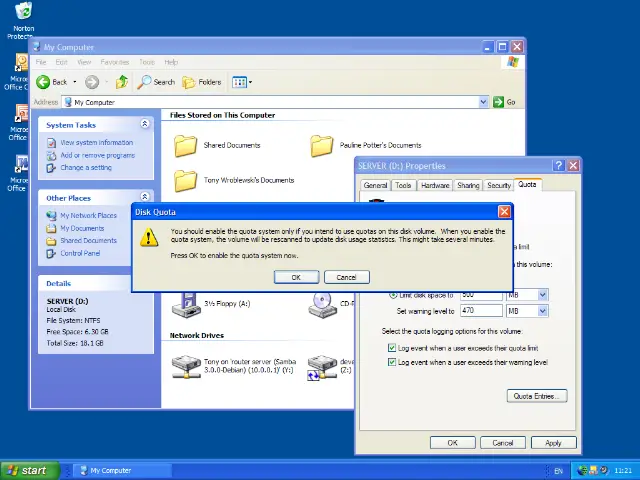Image resolution: width=640 pixels, height=480 pixels.
Task: Click OK in the Disk Quota dialog
Action: click(x=296, y=277)
